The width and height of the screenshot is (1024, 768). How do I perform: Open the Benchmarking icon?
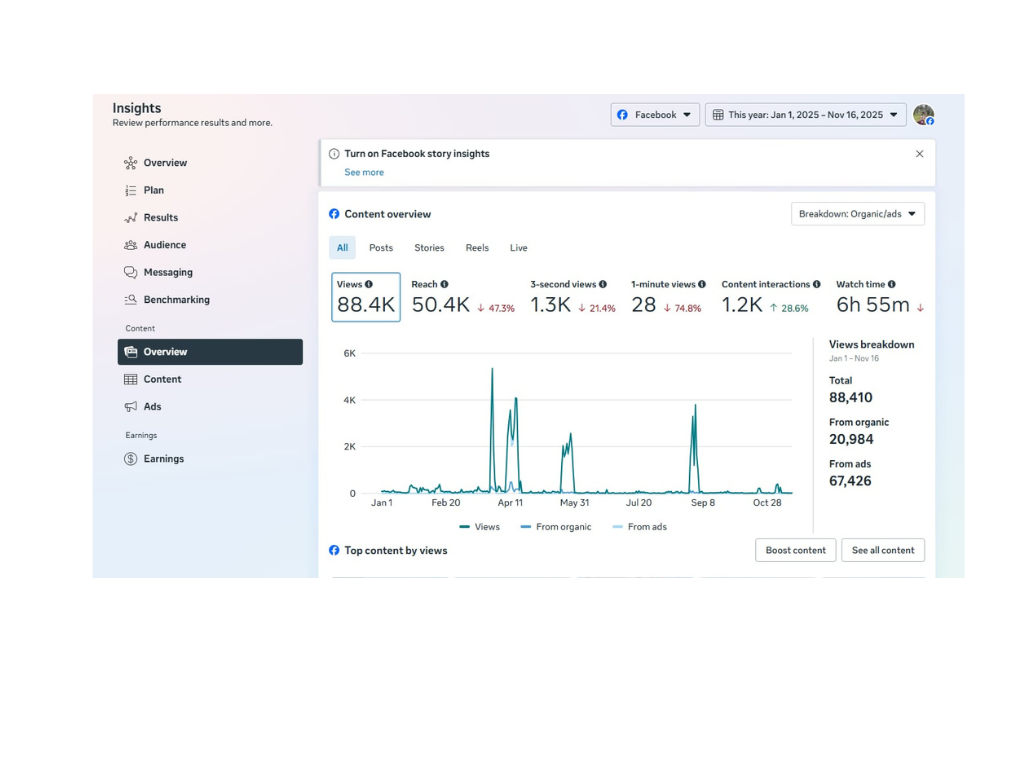pyautogui.click(x=130, y=300)
